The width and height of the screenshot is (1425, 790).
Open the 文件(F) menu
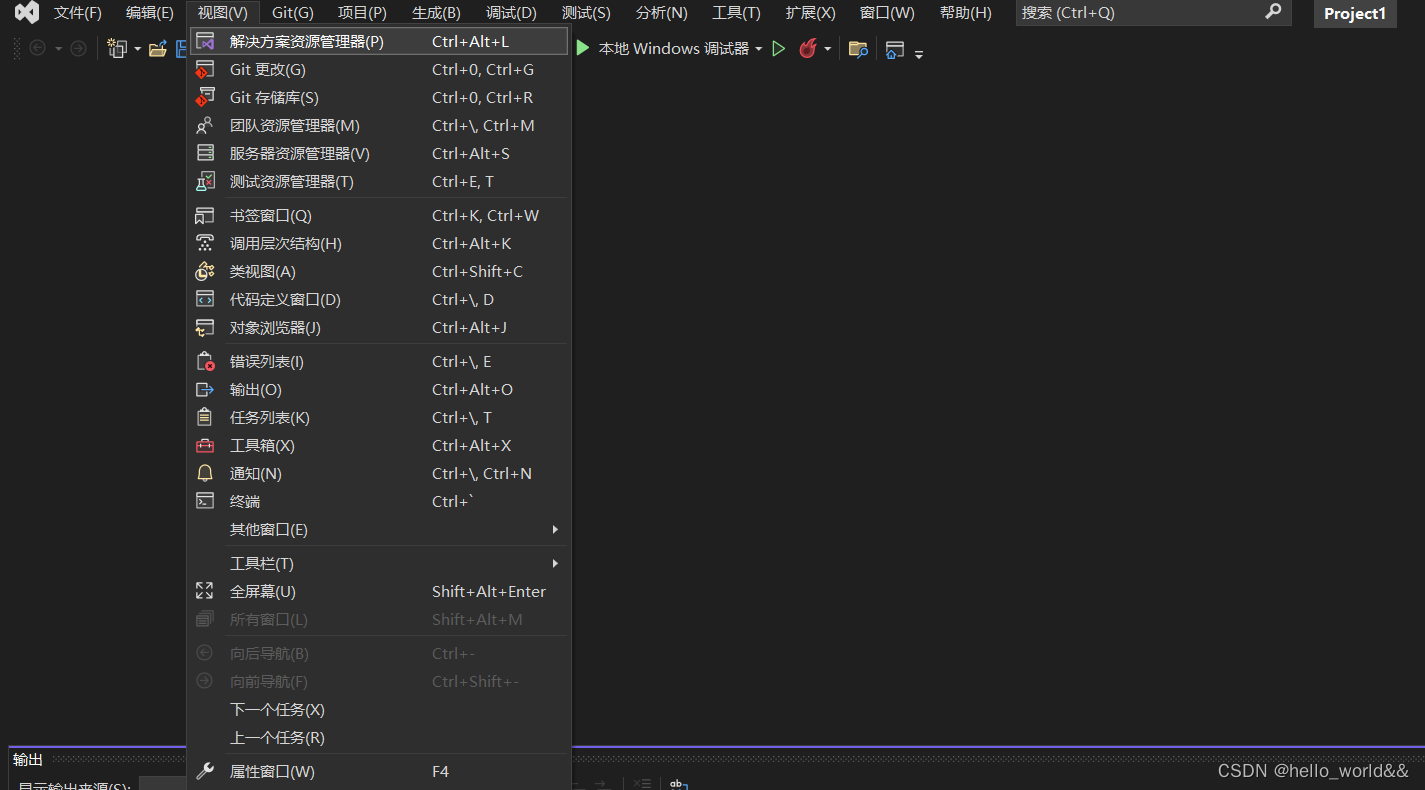tap(78, 13)
